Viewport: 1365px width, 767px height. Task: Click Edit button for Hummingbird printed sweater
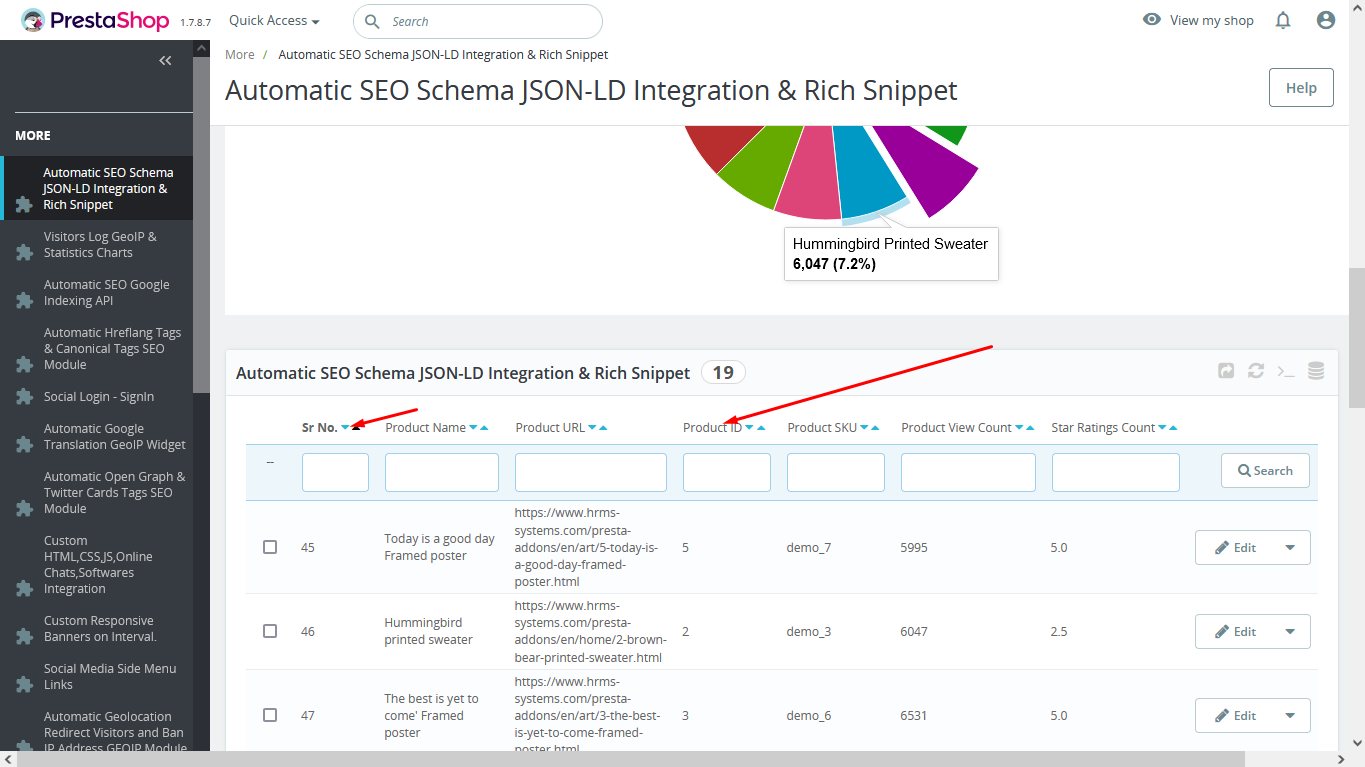(1234, 631)
